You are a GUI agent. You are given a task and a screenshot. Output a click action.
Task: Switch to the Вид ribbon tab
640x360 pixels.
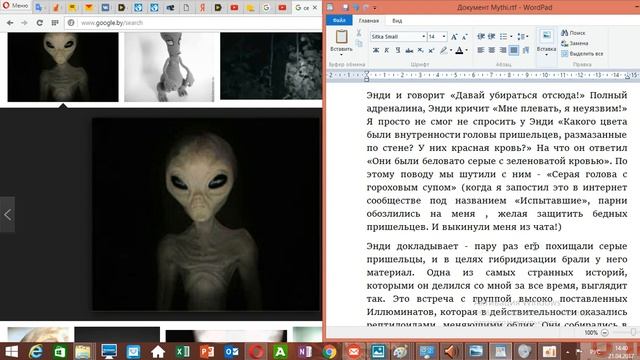[x=397, y=20]
